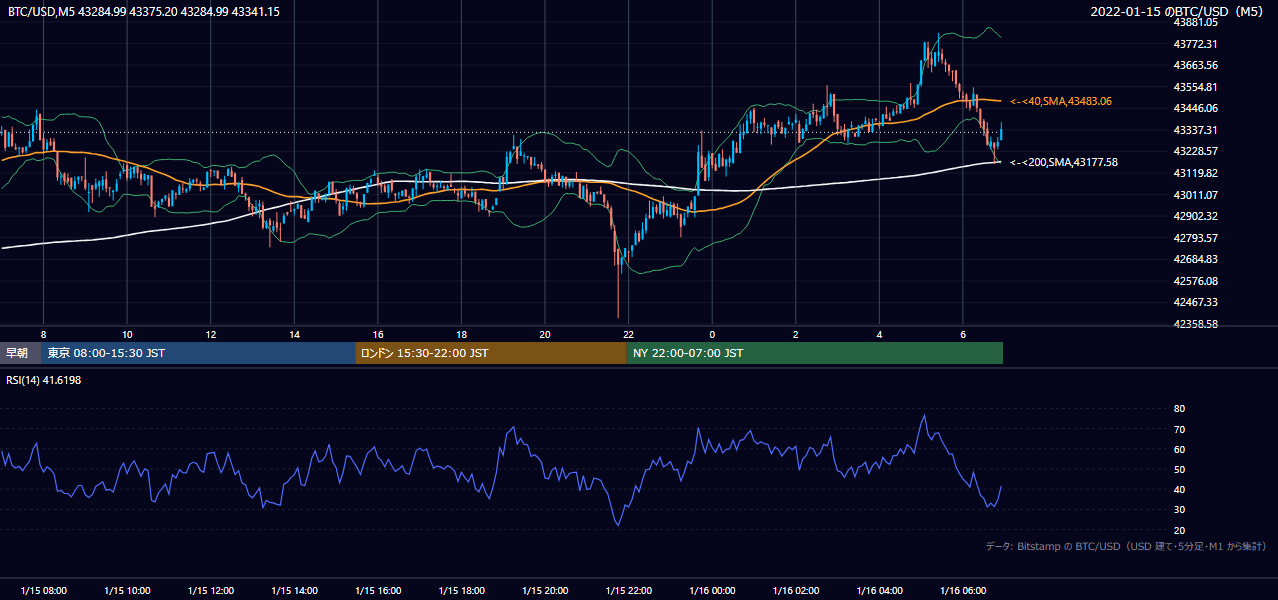Click the 1/15 22:00 bottom time label
Screen dimensions: 1278x600
point(628,590)
